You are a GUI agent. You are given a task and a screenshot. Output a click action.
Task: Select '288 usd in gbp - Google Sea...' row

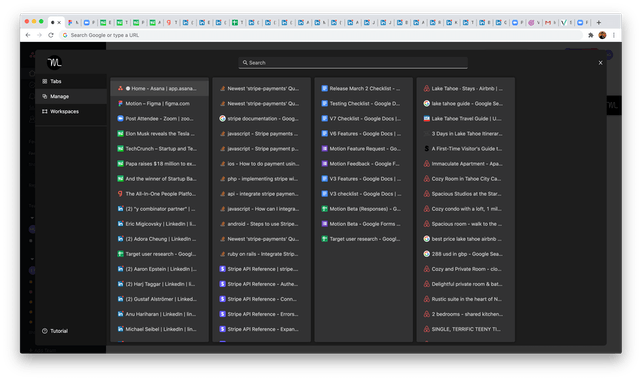point(466,254)
